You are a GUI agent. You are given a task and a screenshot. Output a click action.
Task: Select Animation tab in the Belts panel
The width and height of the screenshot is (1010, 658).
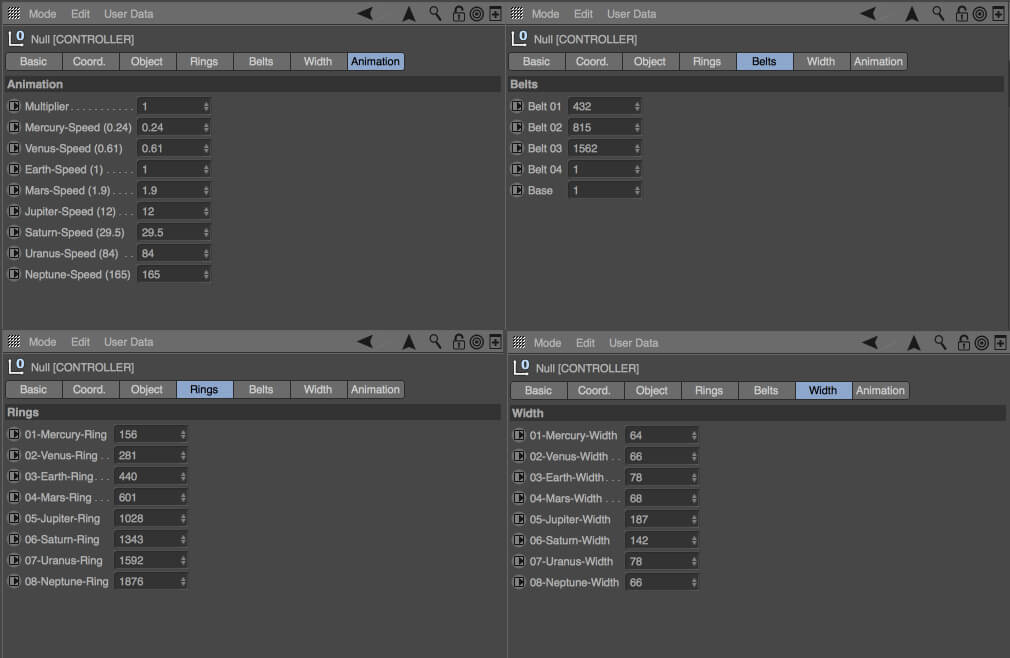[879, 61]
